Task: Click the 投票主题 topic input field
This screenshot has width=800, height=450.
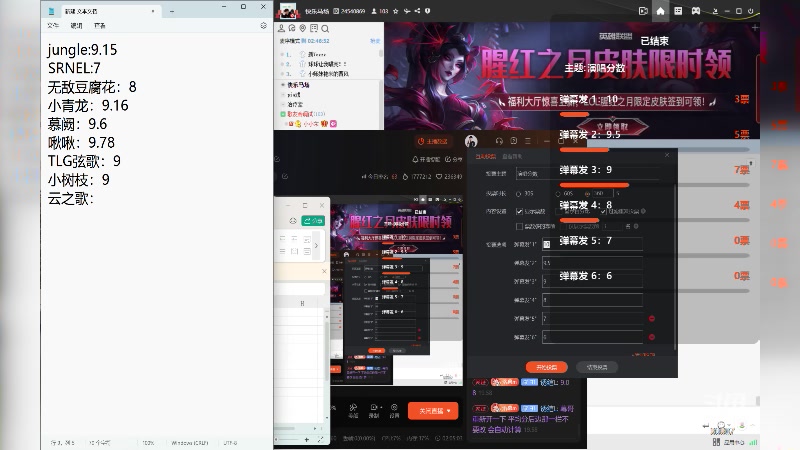Action: pyautogui.click(x=587, y=173)
